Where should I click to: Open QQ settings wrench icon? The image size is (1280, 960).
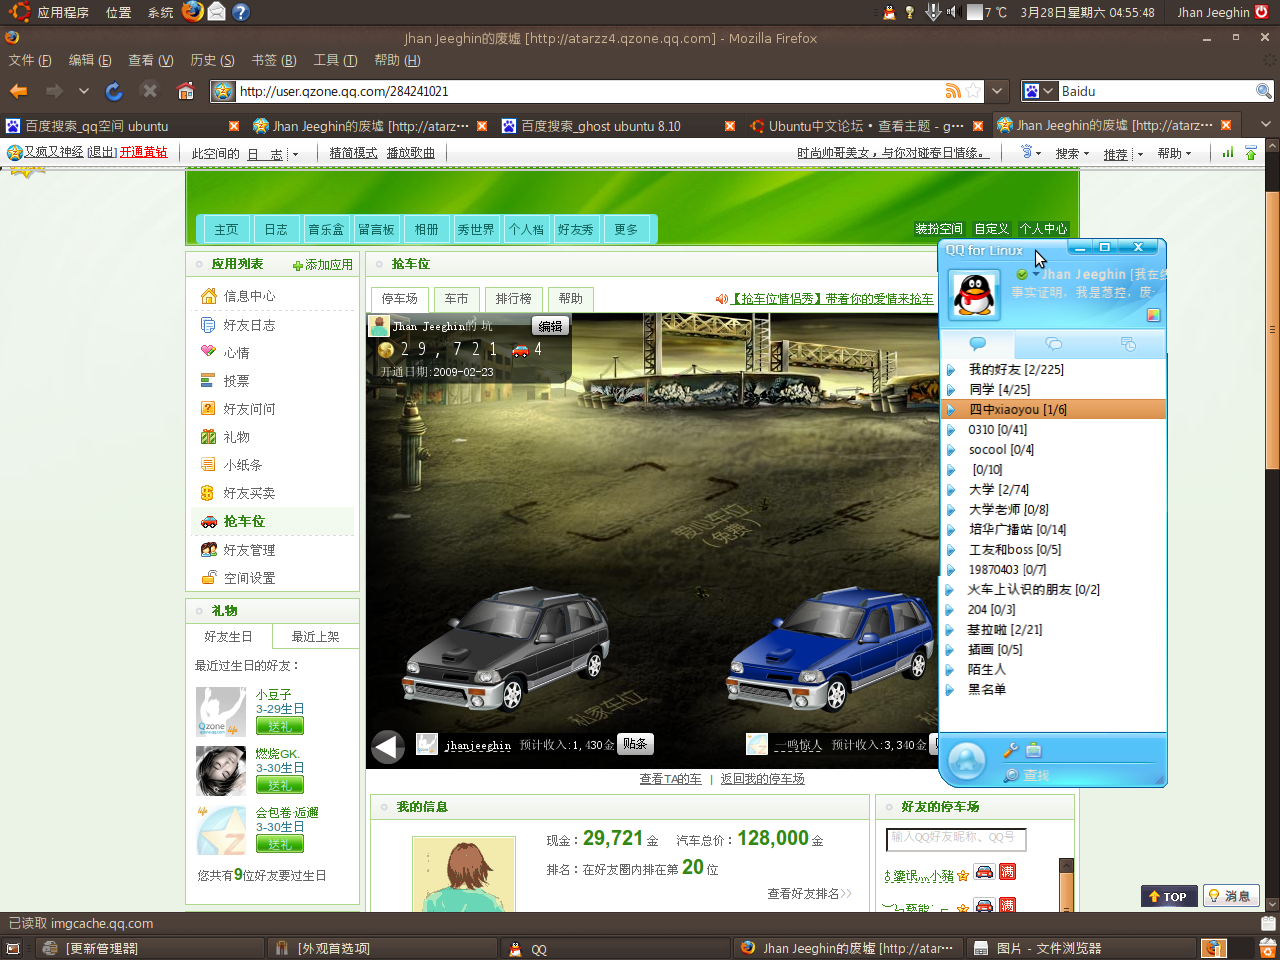[1010, 750]
